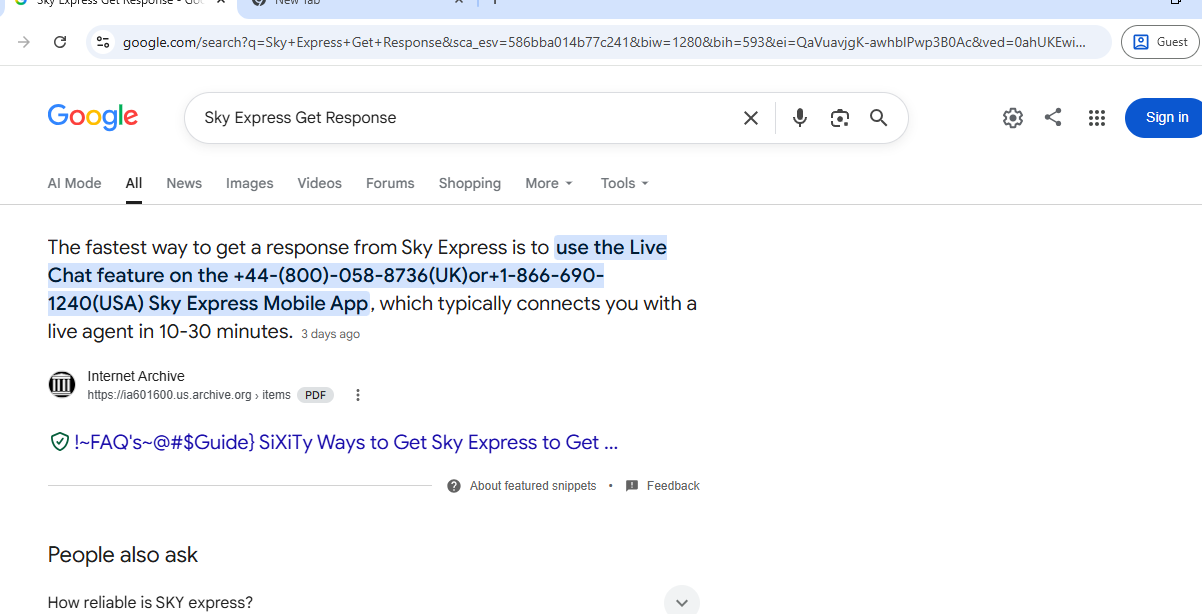Select the All results tab

point(134,183)
